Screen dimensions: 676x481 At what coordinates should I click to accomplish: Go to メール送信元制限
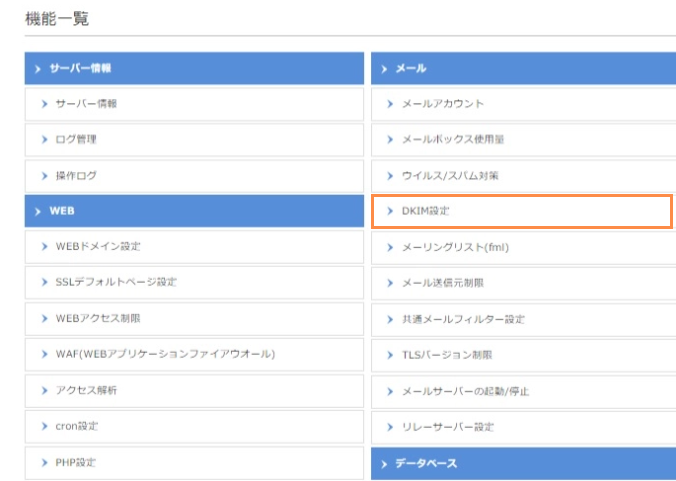click(x=523, y=284)
